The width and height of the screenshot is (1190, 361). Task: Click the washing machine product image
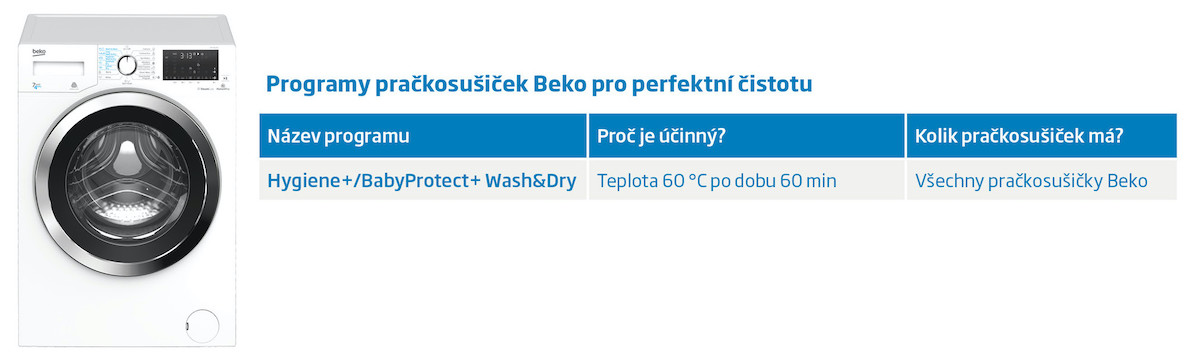[x=127, y=180]
